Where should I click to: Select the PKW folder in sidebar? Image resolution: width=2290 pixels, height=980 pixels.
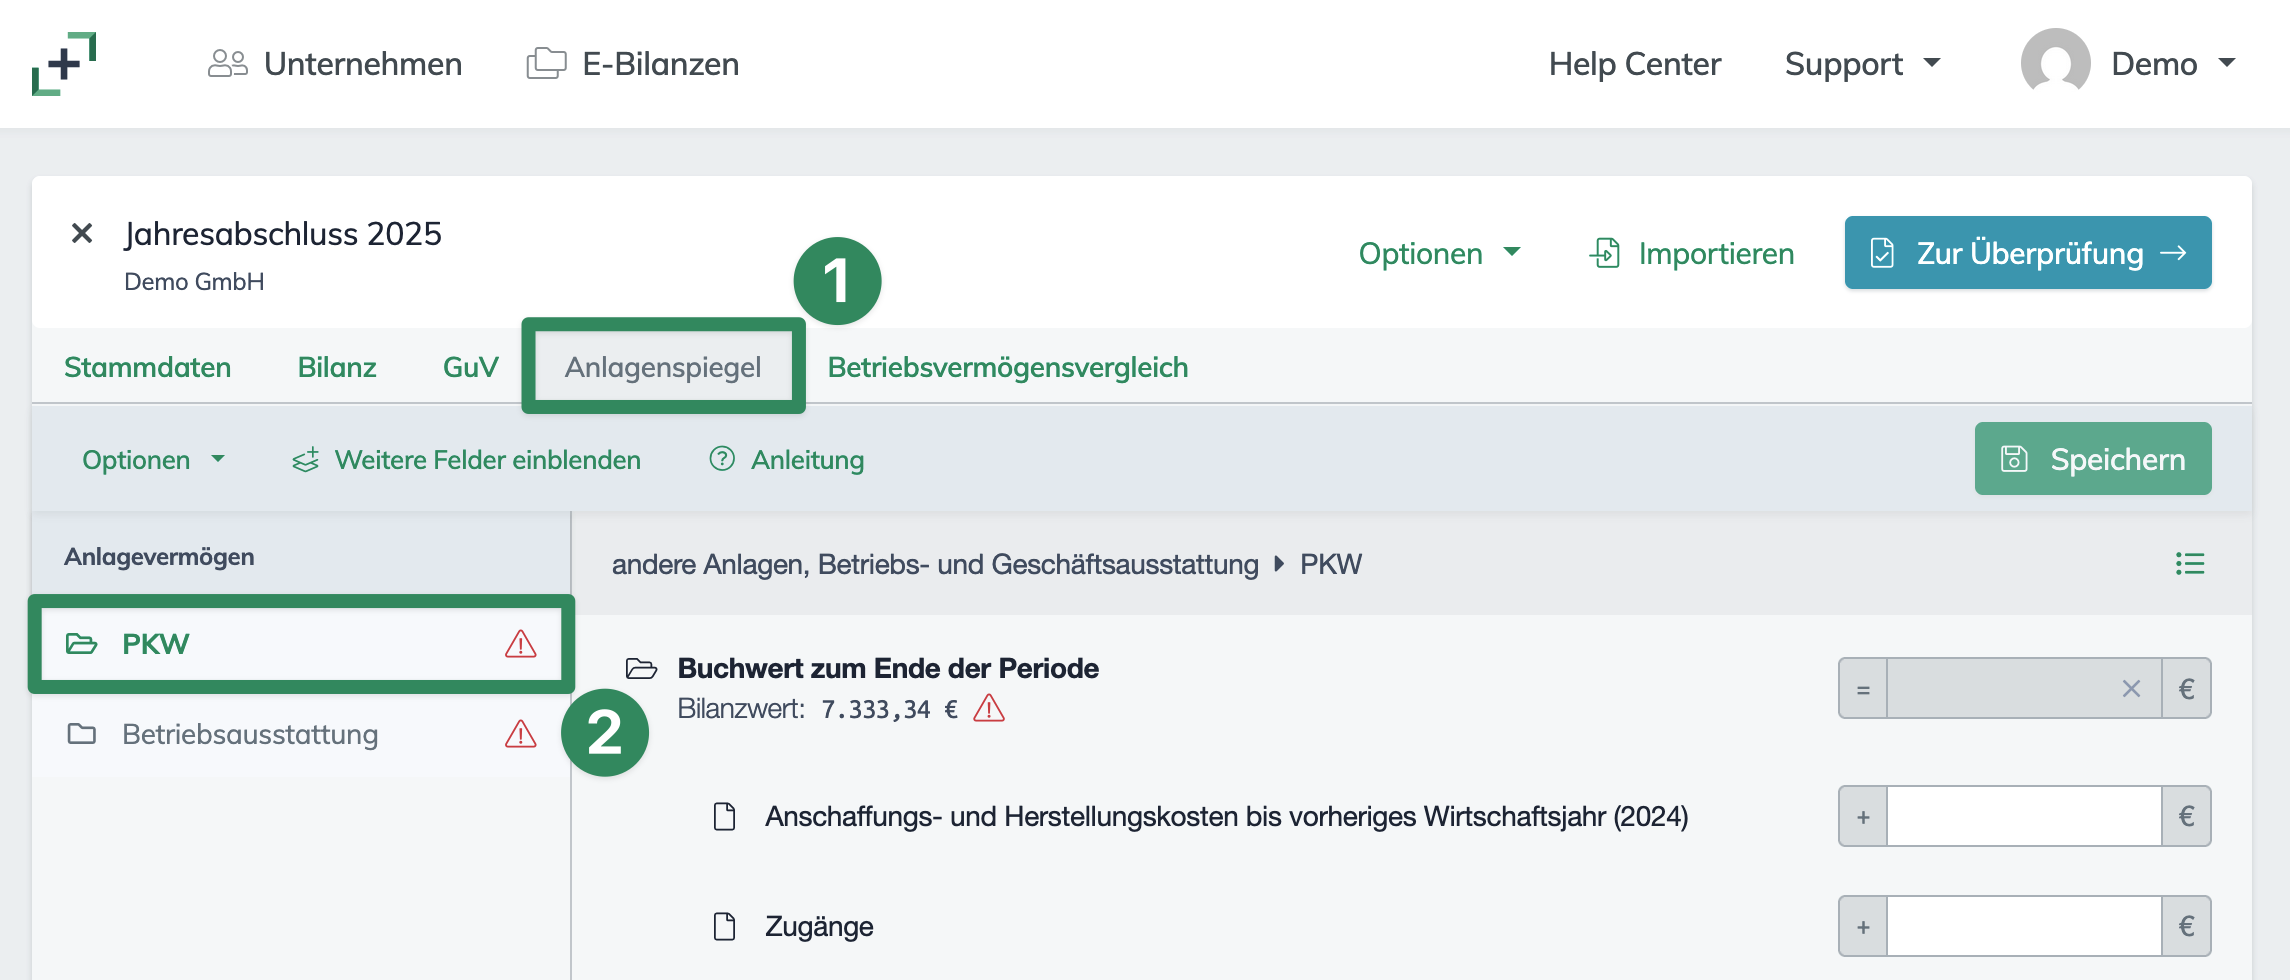(x=301, y=644)
